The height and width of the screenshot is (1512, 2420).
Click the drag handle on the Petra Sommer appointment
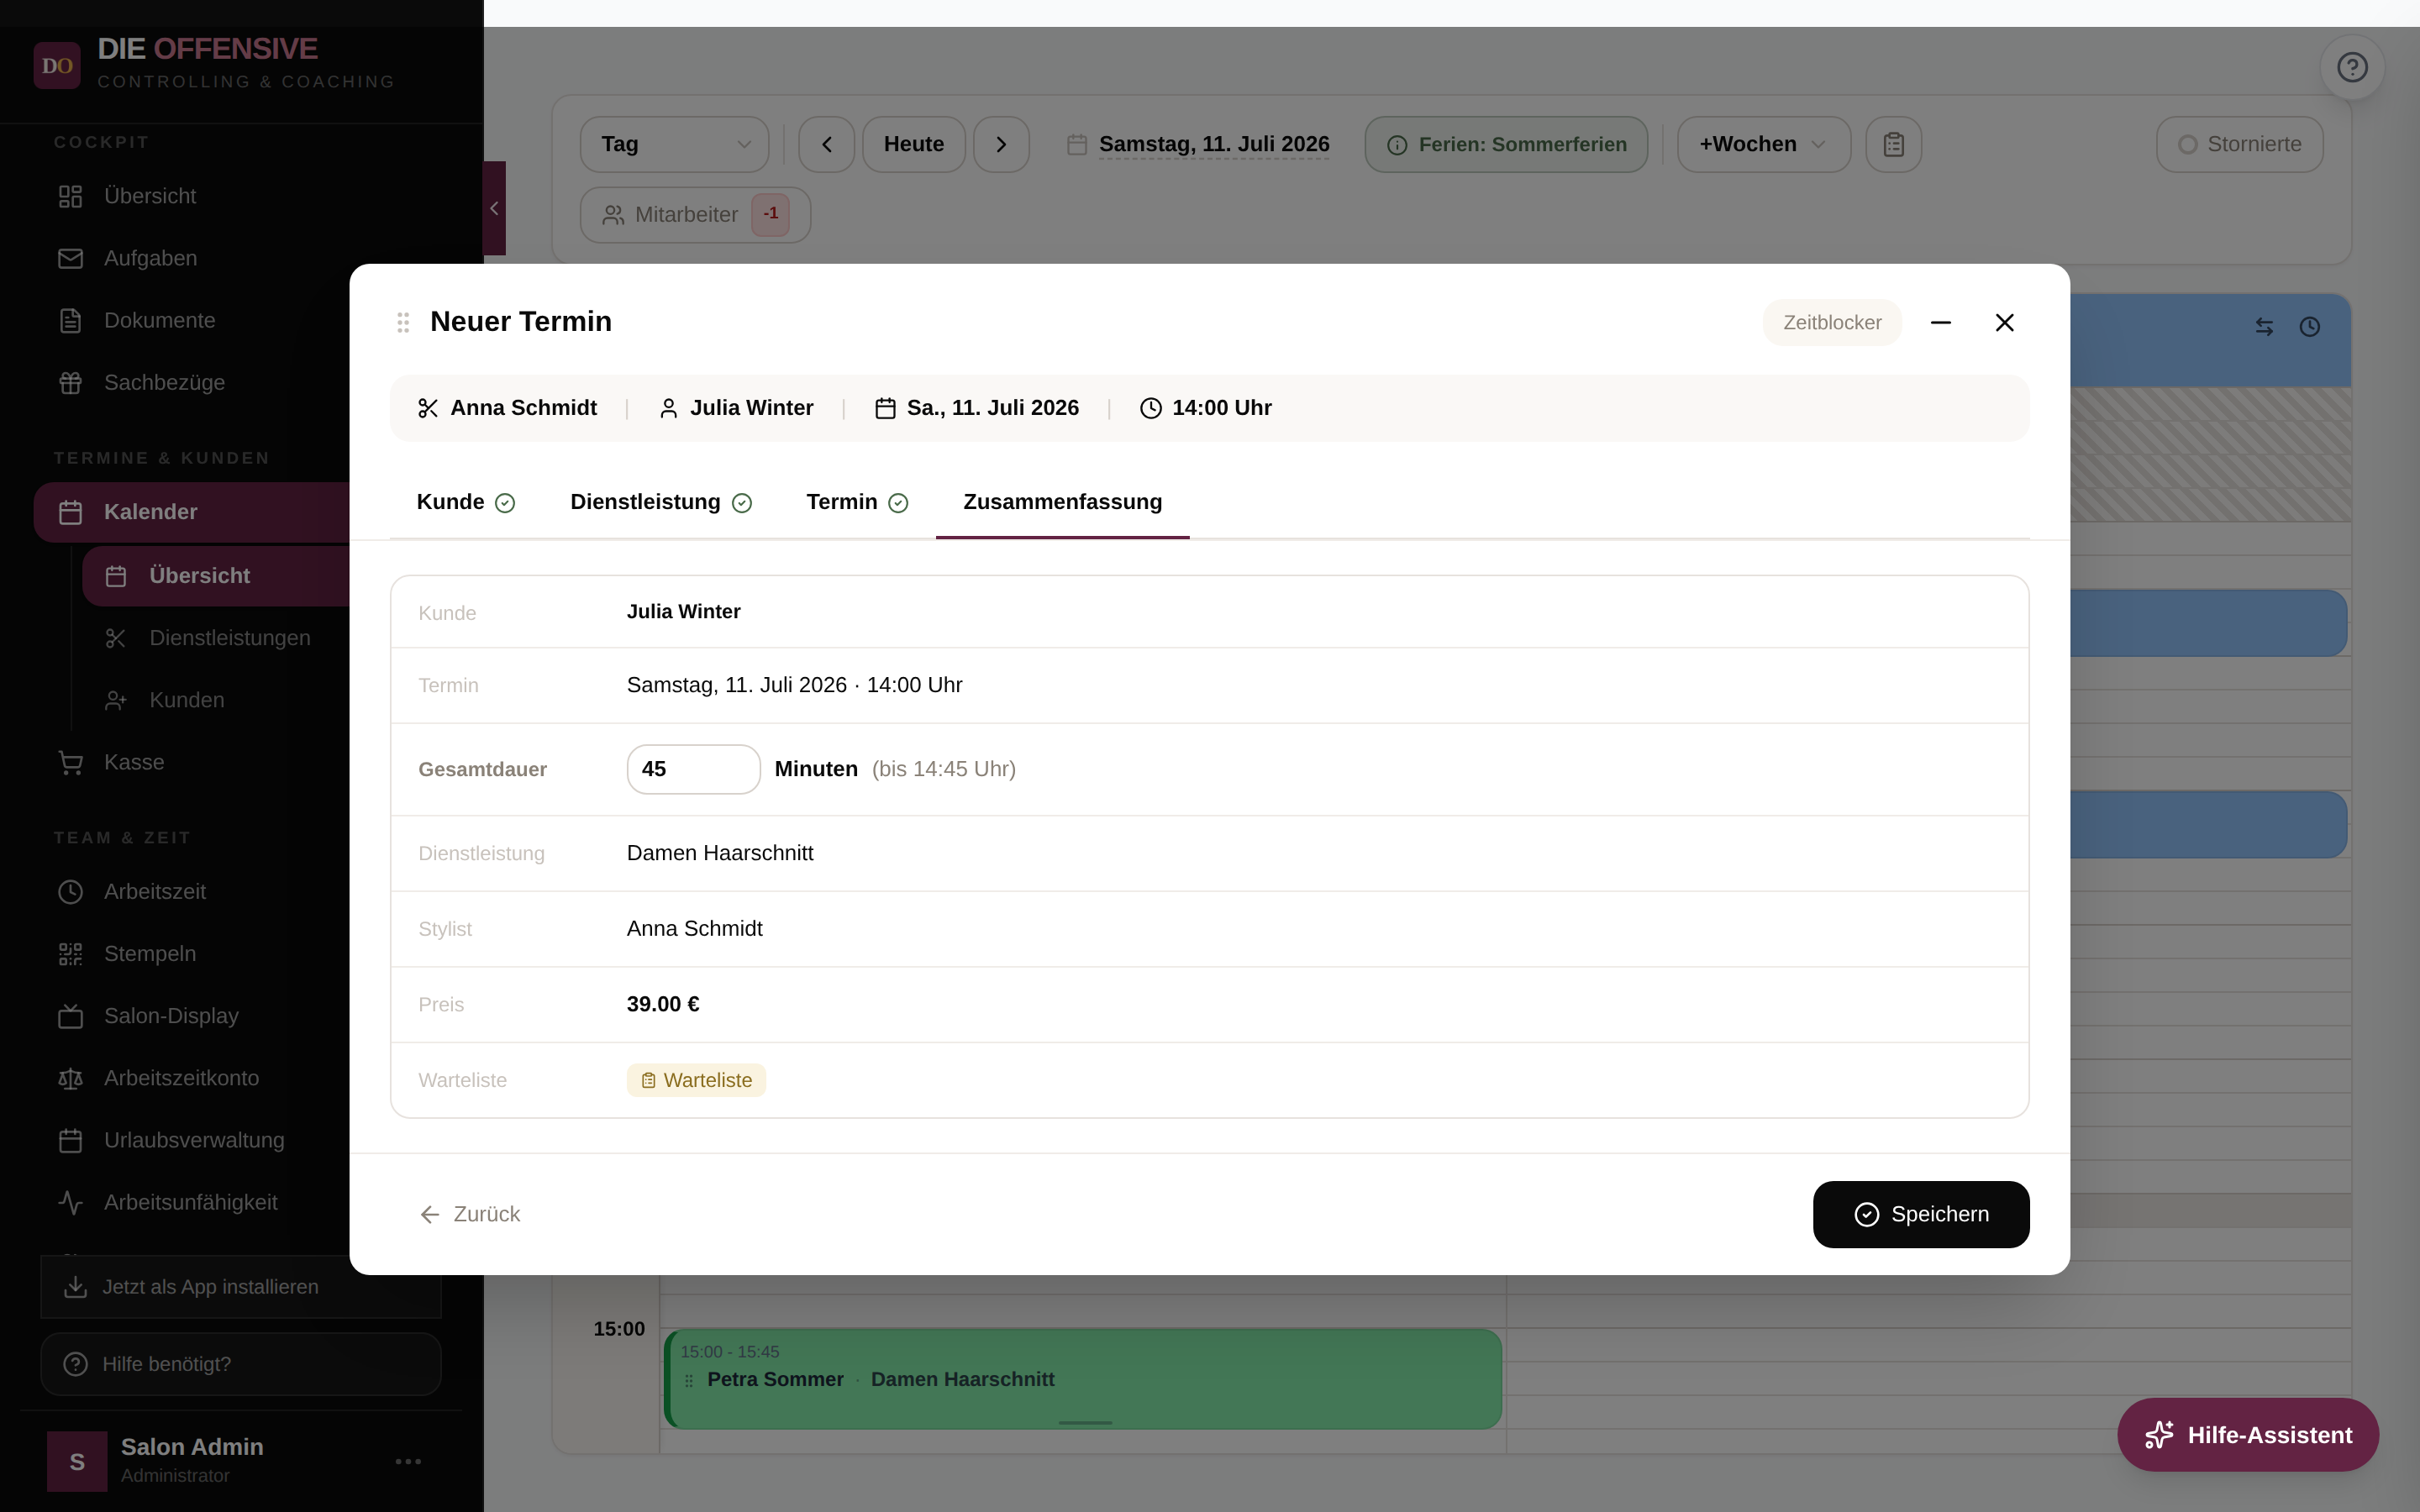[x=689, y=1380]
